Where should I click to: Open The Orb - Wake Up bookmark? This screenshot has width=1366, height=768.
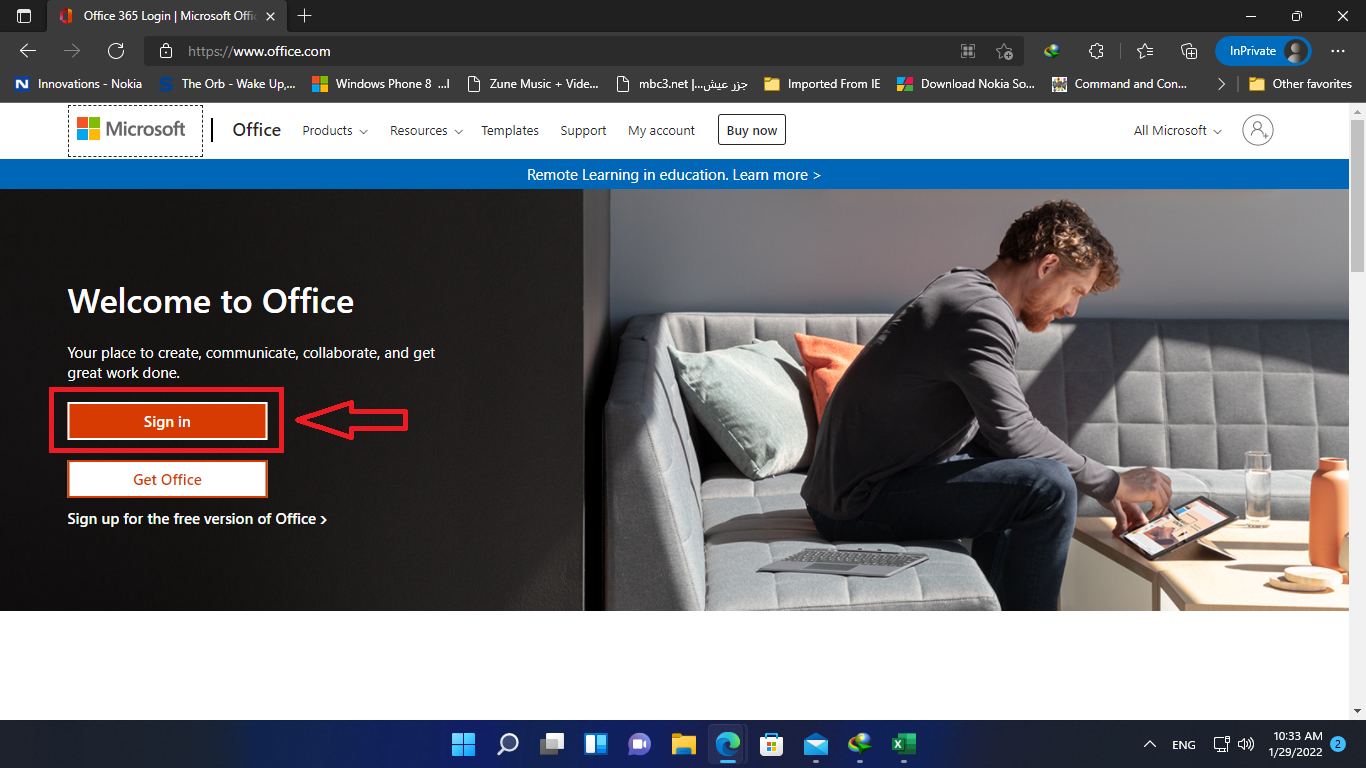(x=226, y=84)
